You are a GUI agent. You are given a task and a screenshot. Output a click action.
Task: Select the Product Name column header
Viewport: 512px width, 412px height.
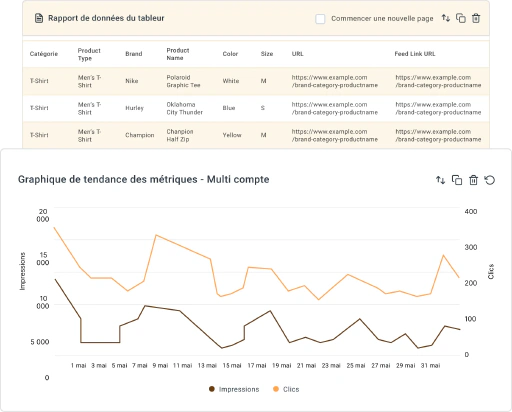(x=178, y=54)
